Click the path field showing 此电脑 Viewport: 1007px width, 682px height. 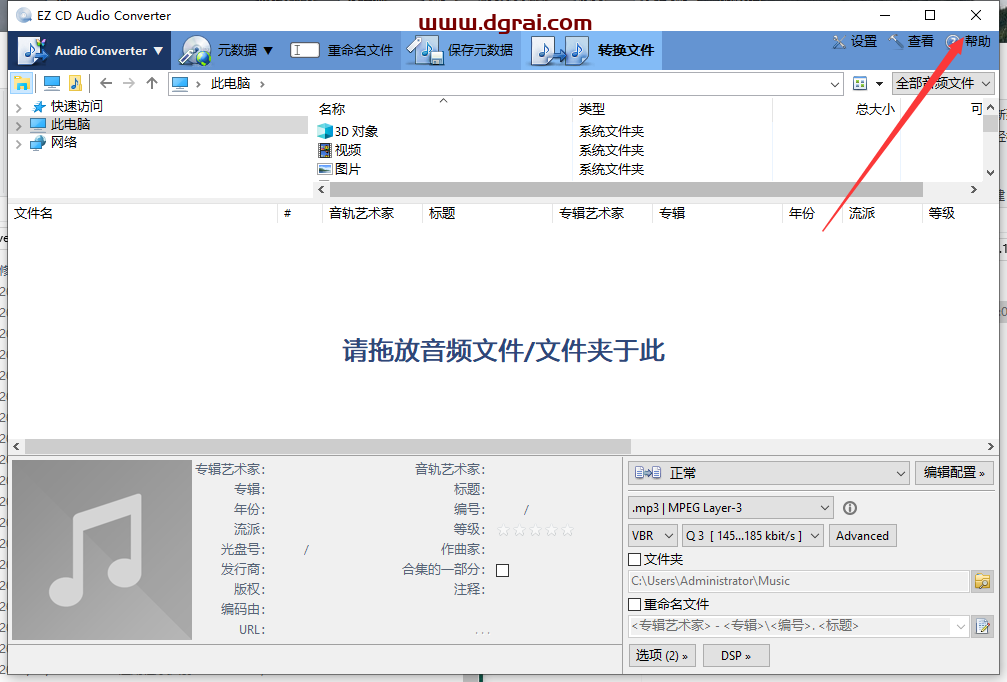click(505, 83)
